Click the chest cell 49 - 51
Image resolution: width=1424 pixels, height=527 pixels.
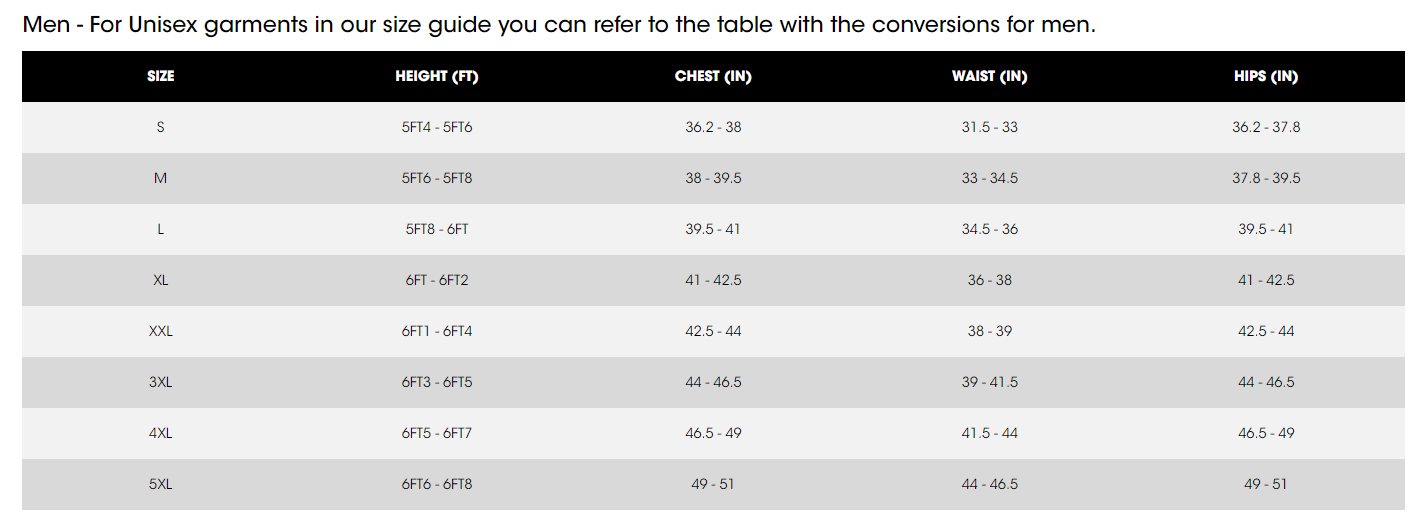[x=713, y=485]
